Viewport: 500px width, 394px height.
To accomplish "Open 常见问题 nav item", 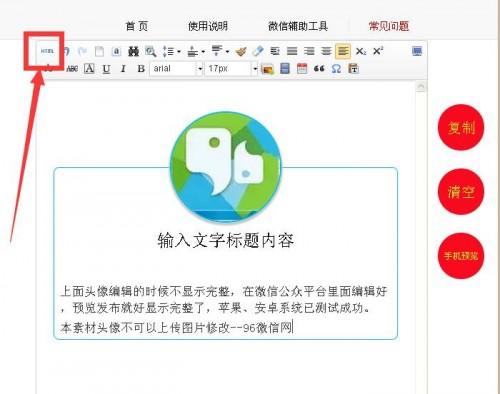I will [389, 26].
